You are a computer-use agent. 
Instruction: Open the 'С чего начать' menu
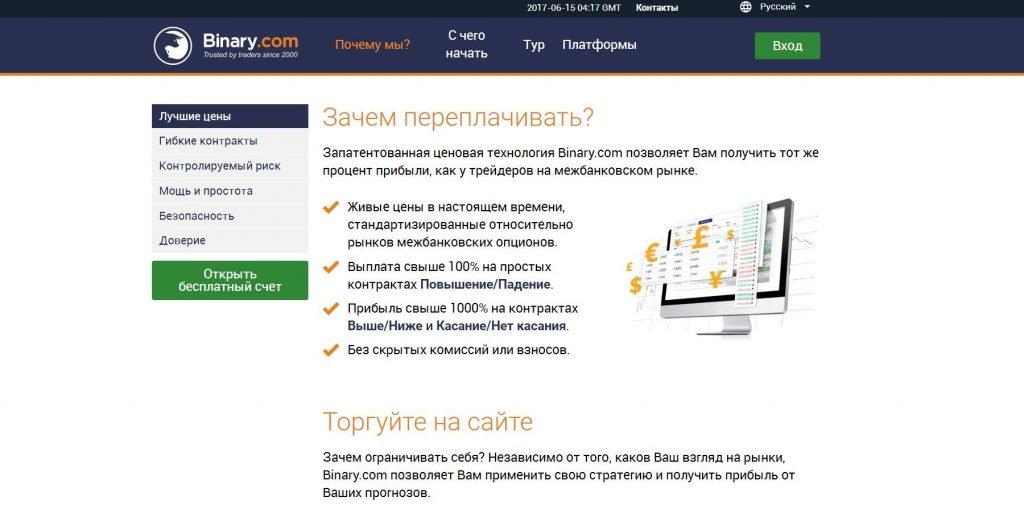[467, 45]
